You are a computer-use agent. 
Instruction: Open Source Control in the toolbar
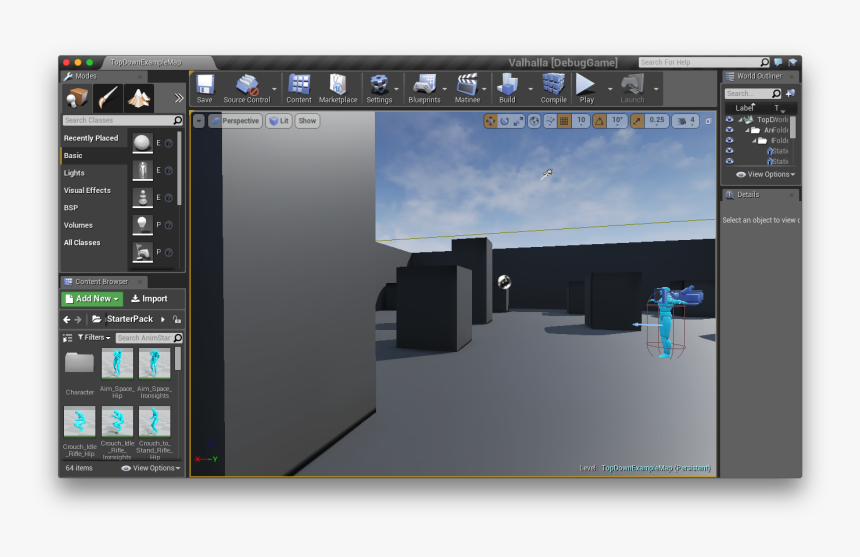point(247,88)
